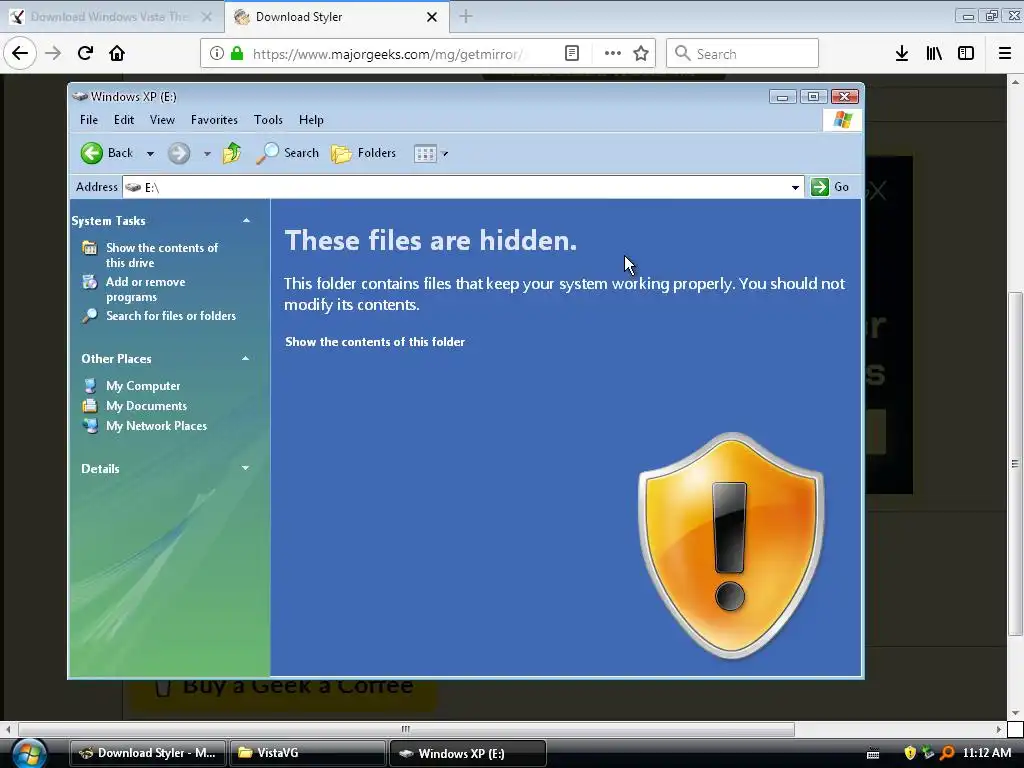
Task: Expand the Views dropdown arrow
Action: click(445, 154)
